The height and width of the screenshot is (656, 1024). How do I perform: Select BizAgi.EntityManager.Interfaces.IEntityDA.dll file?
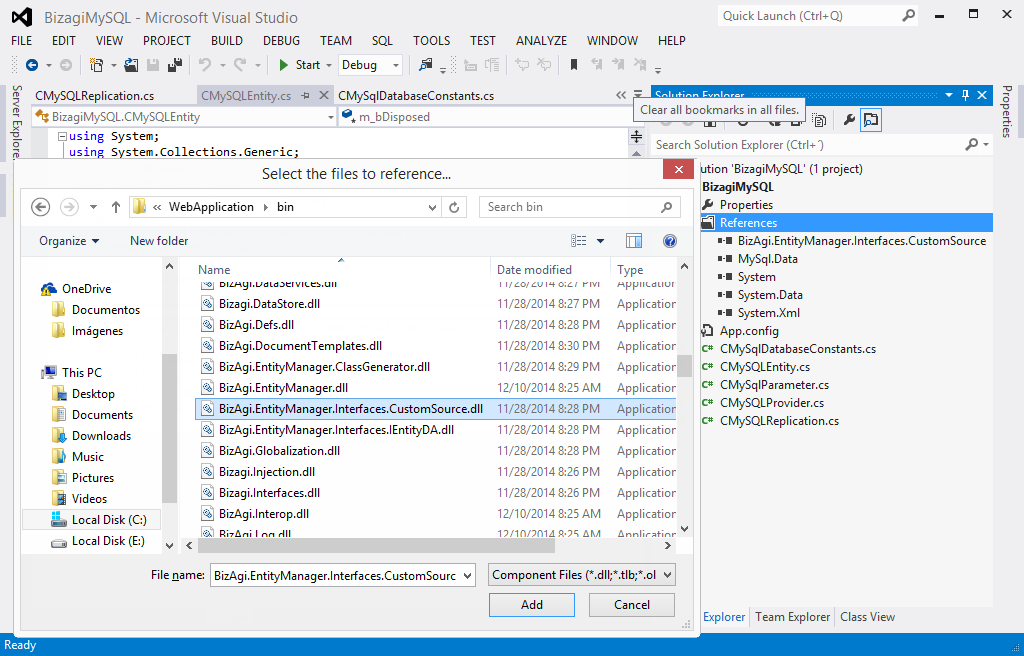pyautogui.click(x=336, y=430)
